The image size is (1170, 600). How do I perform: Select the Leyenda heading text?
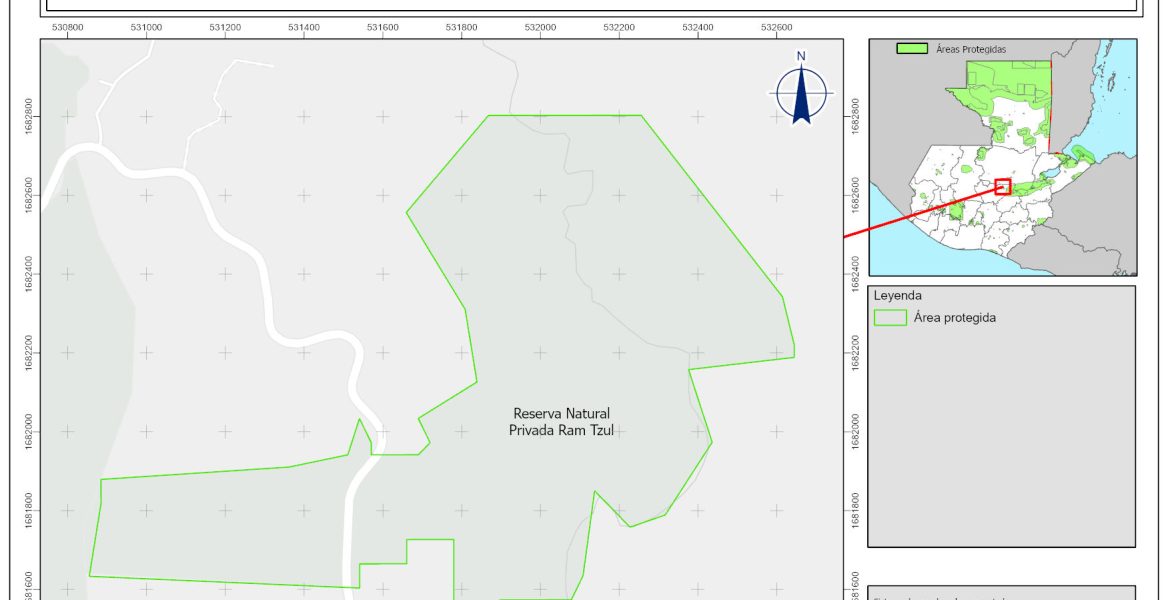click(897, 296)
